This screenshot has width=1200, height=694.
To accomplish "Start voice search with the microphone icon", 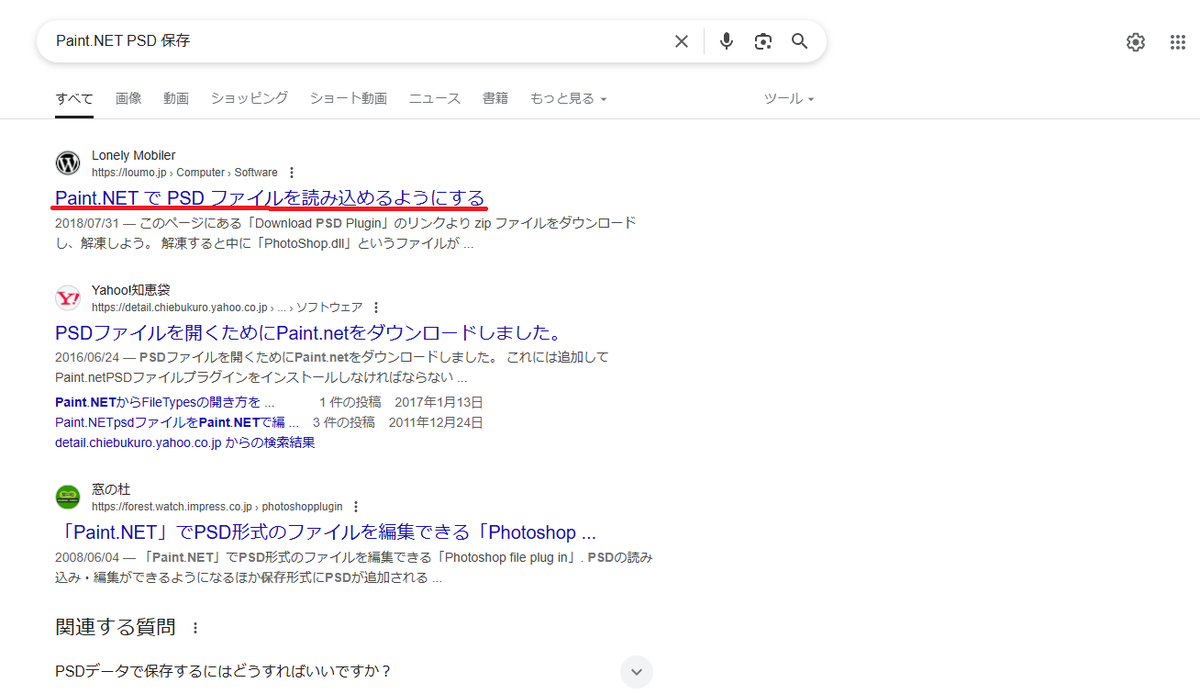I will click(x=726, y=41).
